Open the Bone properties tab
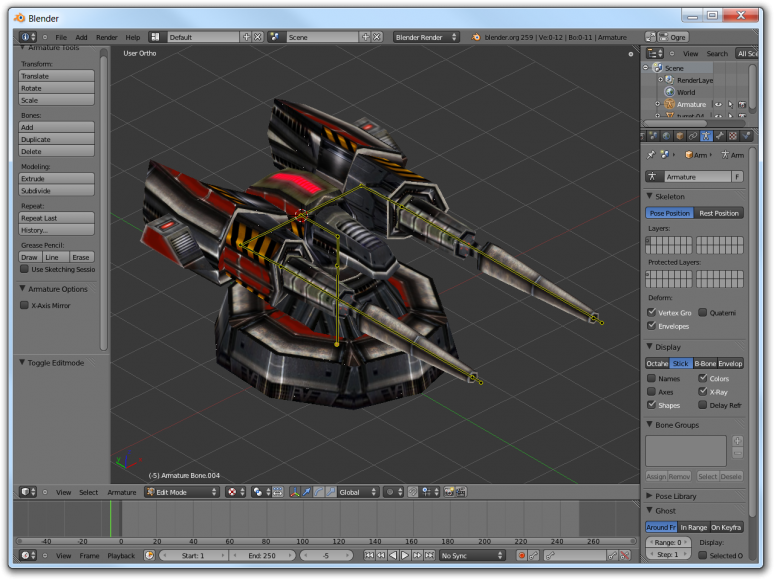This screenshot has width=774, height=580. [720, 136]
